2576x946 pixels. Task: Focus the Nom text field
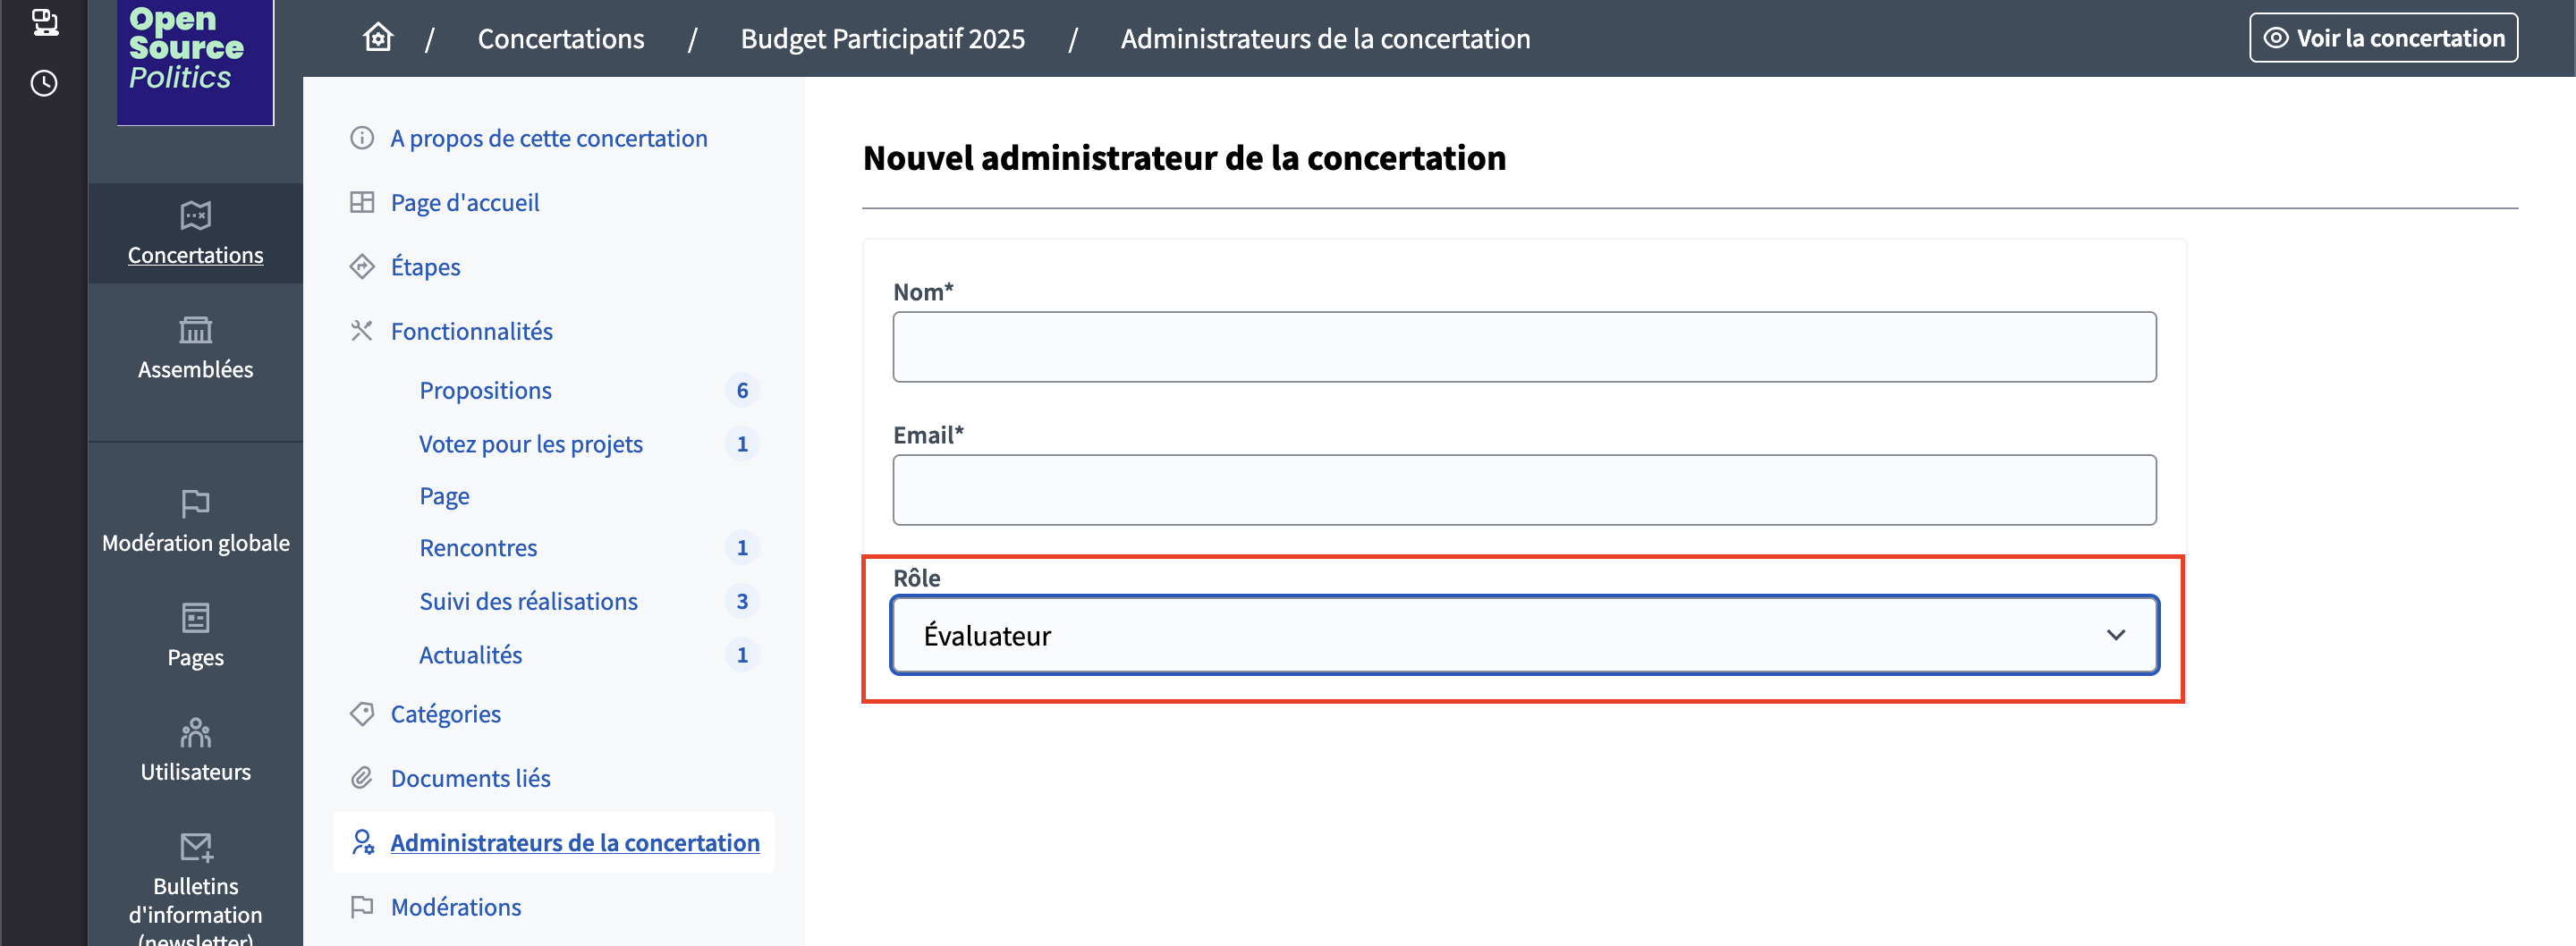[1524, 347]
